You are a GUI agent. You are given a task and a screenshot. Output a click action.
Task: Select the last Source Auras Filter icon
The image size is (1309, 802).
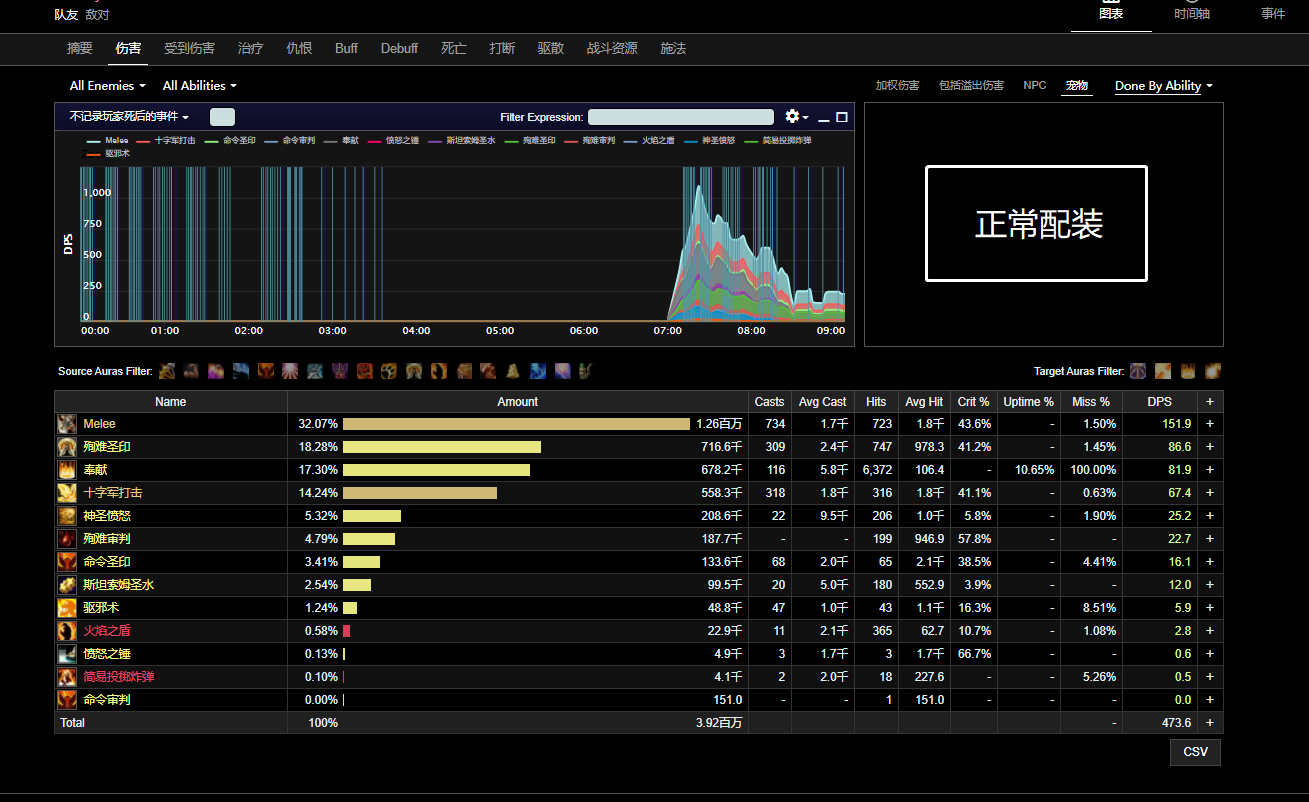(x=587, y=371)
